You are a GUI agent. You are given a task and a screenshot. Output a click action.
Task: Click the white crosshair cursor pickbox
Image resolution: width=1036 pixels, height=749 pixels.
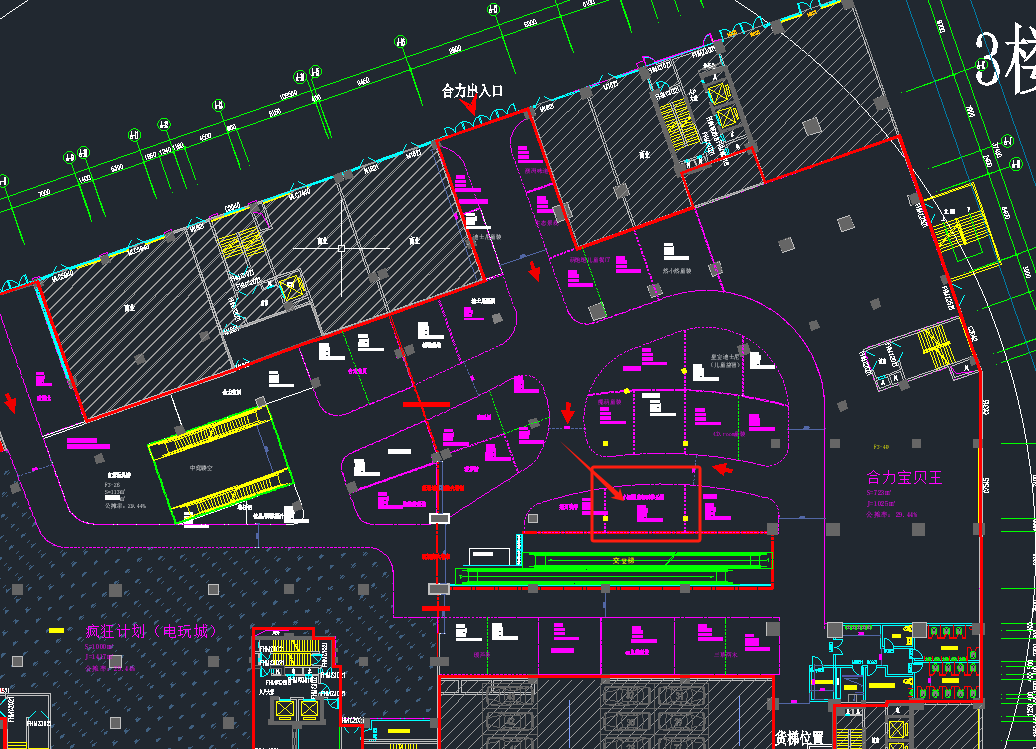click(x=341, y=247)
